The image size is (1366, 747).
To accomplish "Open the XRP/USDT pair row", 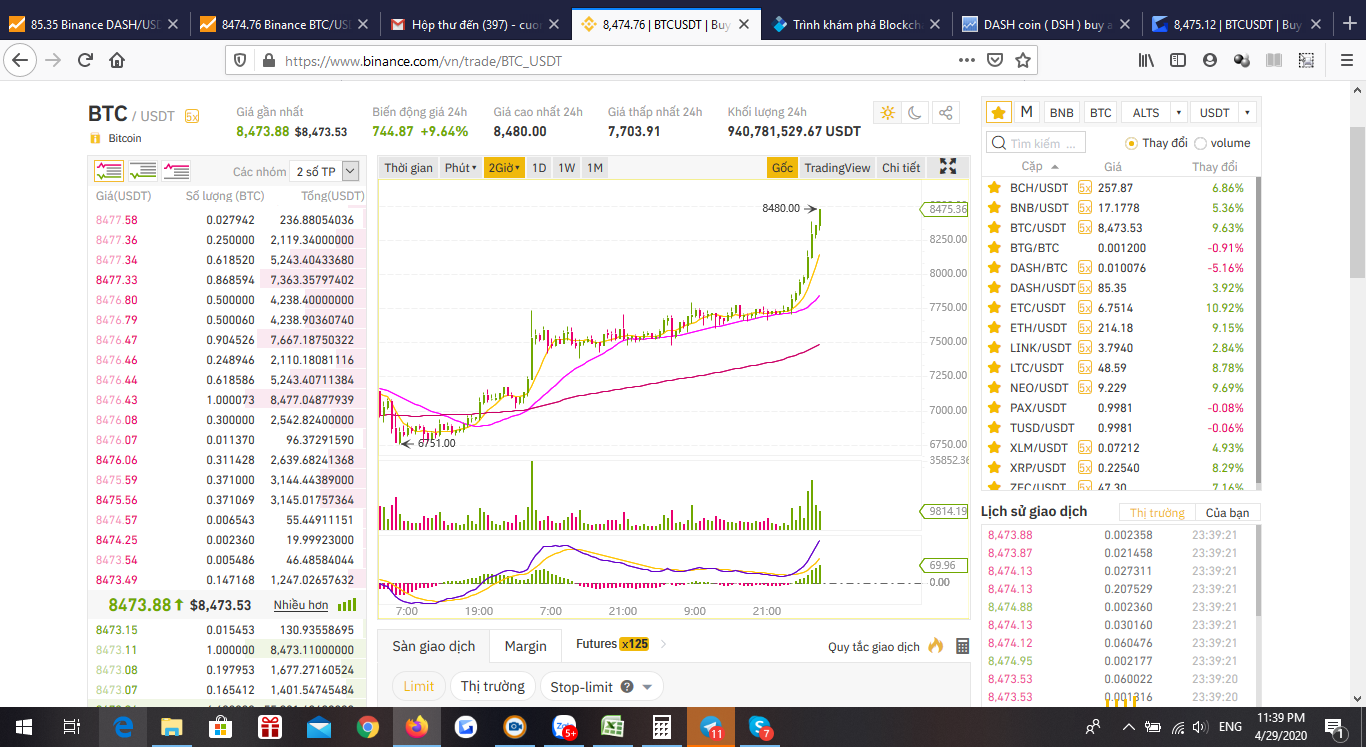I will (1118, 467).
